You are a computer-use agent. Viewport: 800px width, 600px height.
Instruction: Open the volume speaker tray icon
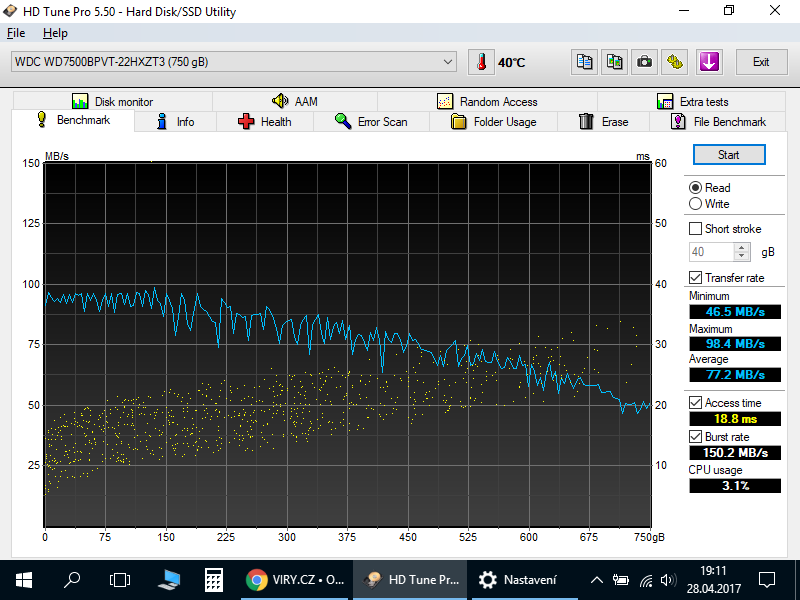coord(668,580)
